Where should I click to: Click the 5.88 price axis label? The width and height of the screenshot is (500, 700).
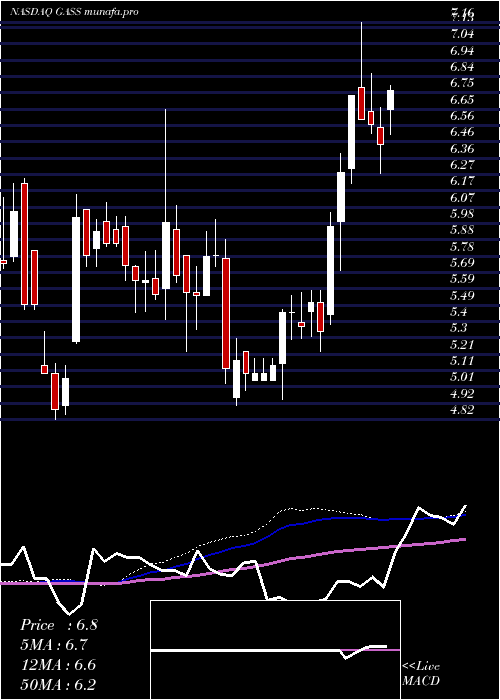pyautogui.click(x=462, y=230)
